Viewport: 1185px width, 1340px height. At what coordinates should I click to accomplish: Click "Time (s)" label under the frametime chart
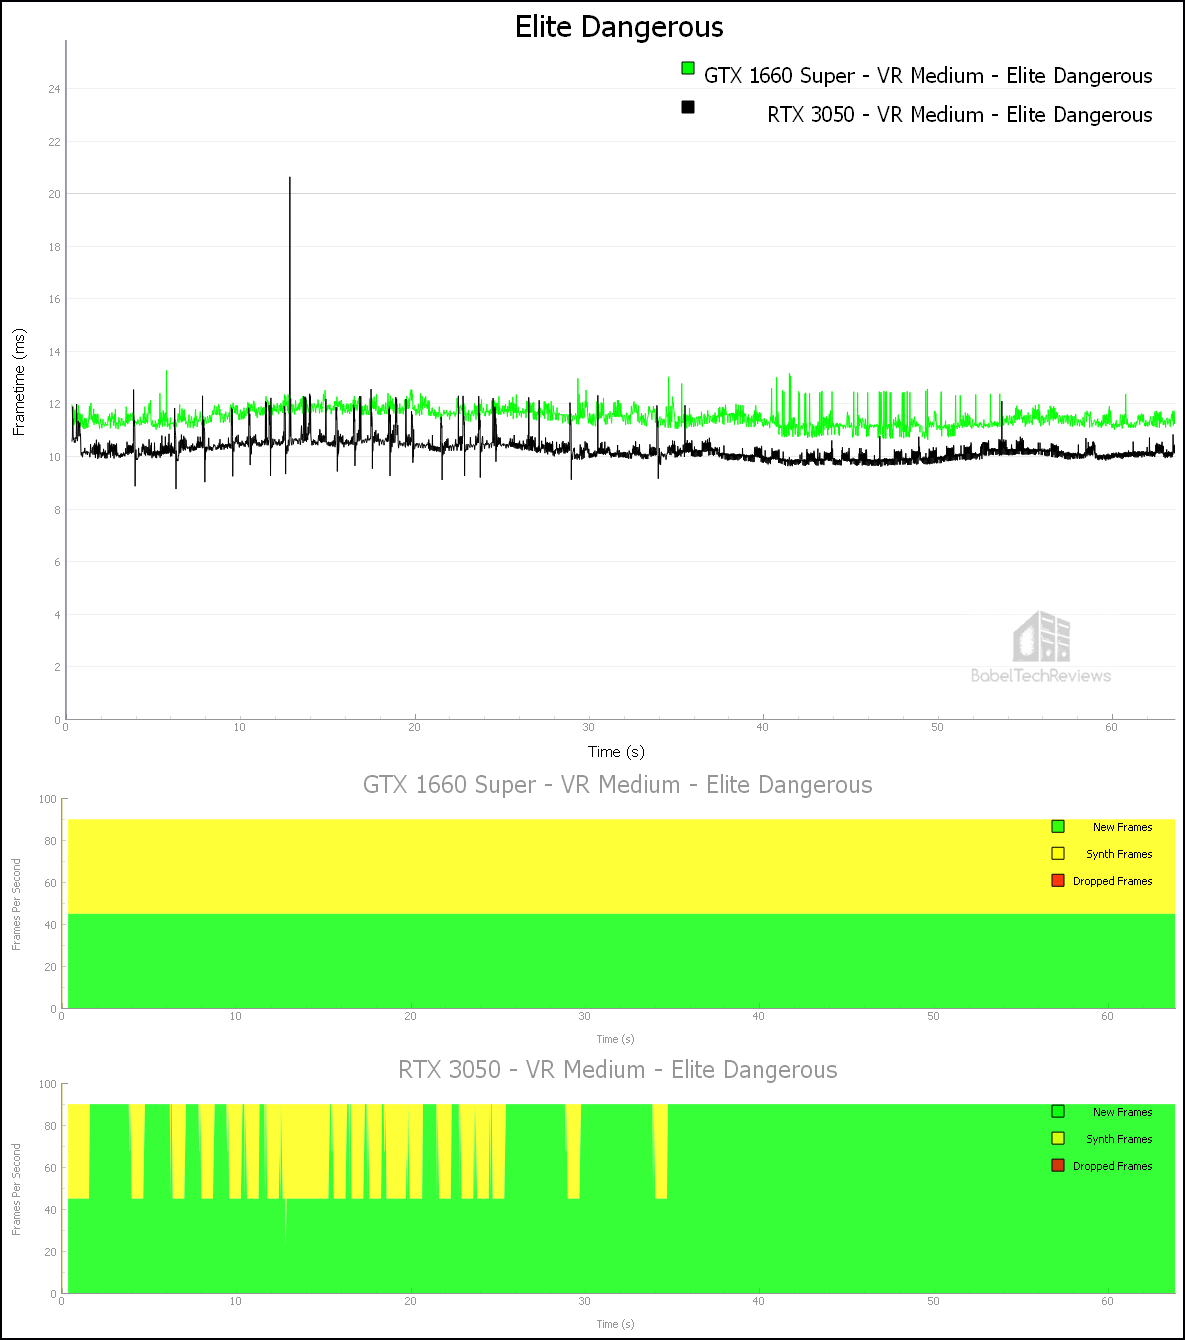tap(616, 752)
